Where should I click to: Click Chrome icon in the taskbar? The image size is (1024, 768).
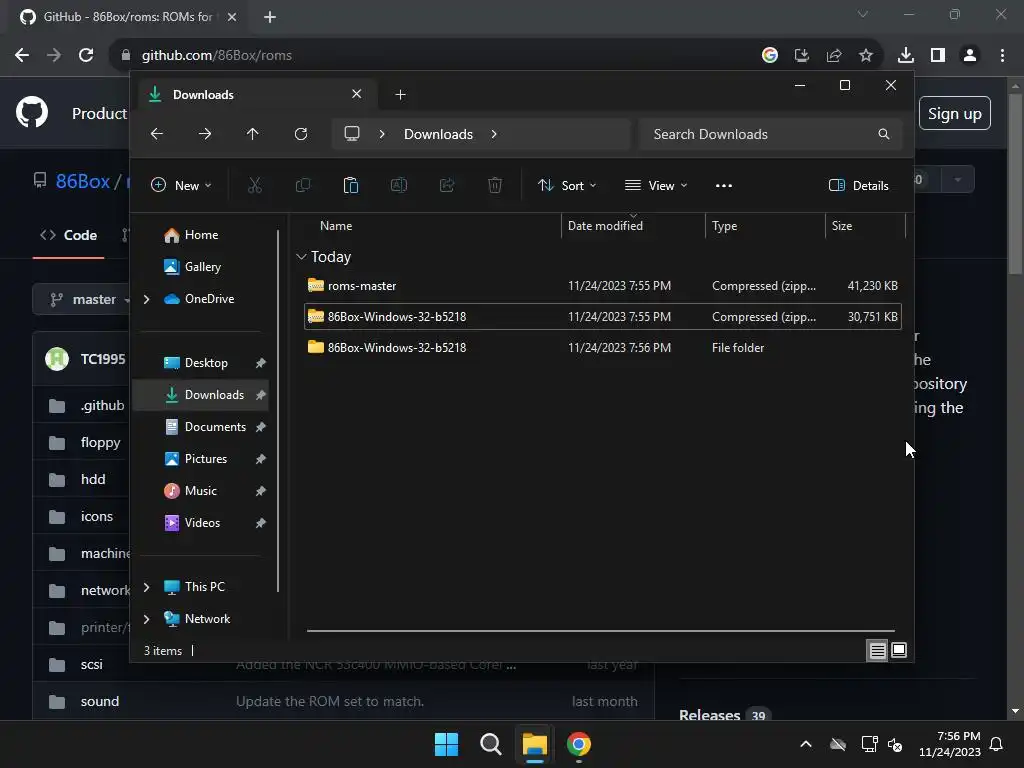[579, 744]
